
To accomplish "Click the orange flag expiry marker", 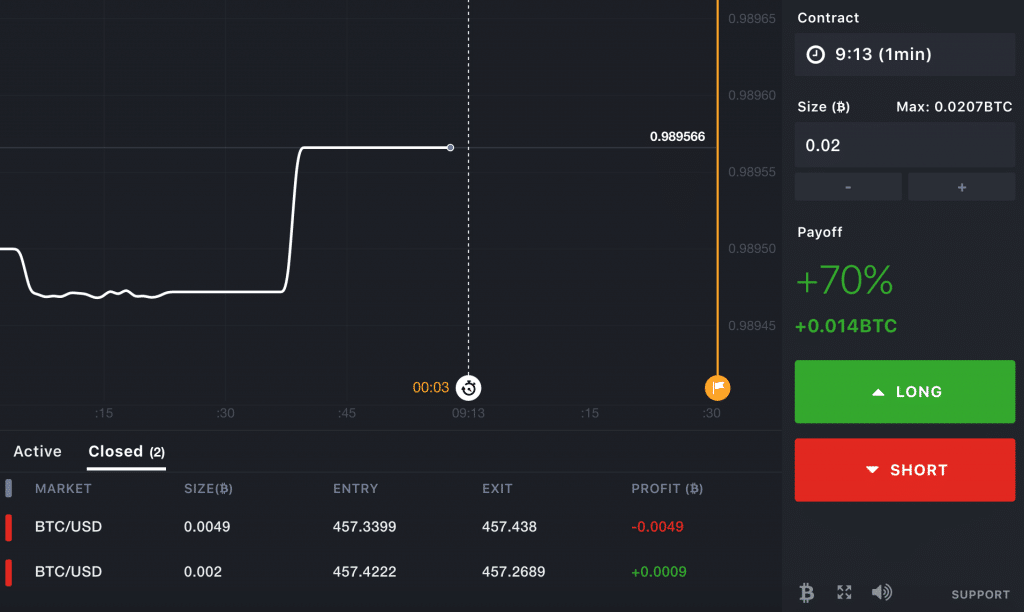I will (717, 388).
